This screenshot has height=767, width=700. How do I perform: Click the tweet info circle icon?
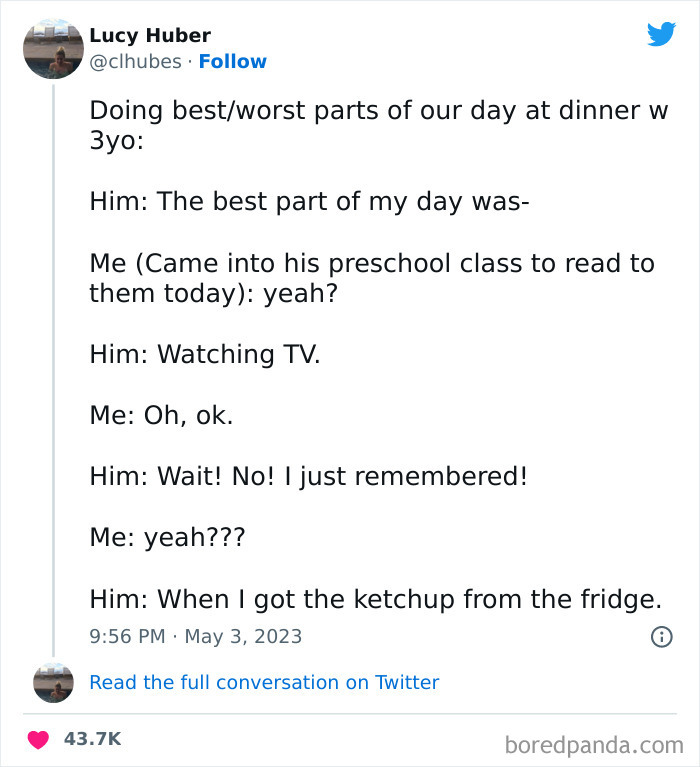point(661,636)
